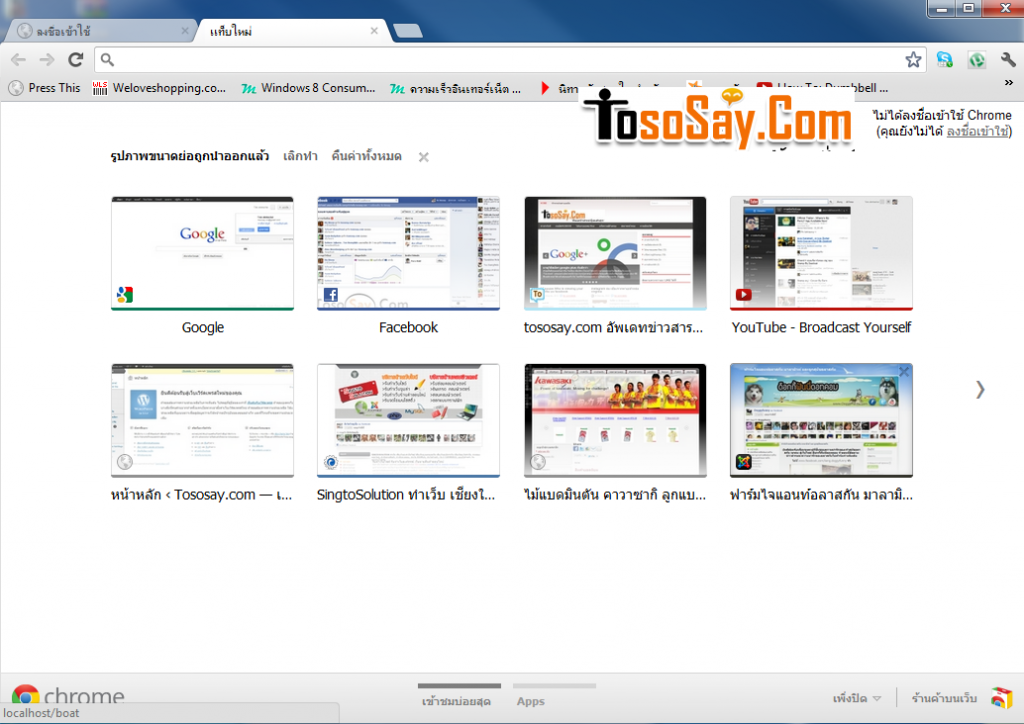Viewport: 1024px width, 724px height.
Task: Minimize the Chrome window
Action: tap(942, 9)
